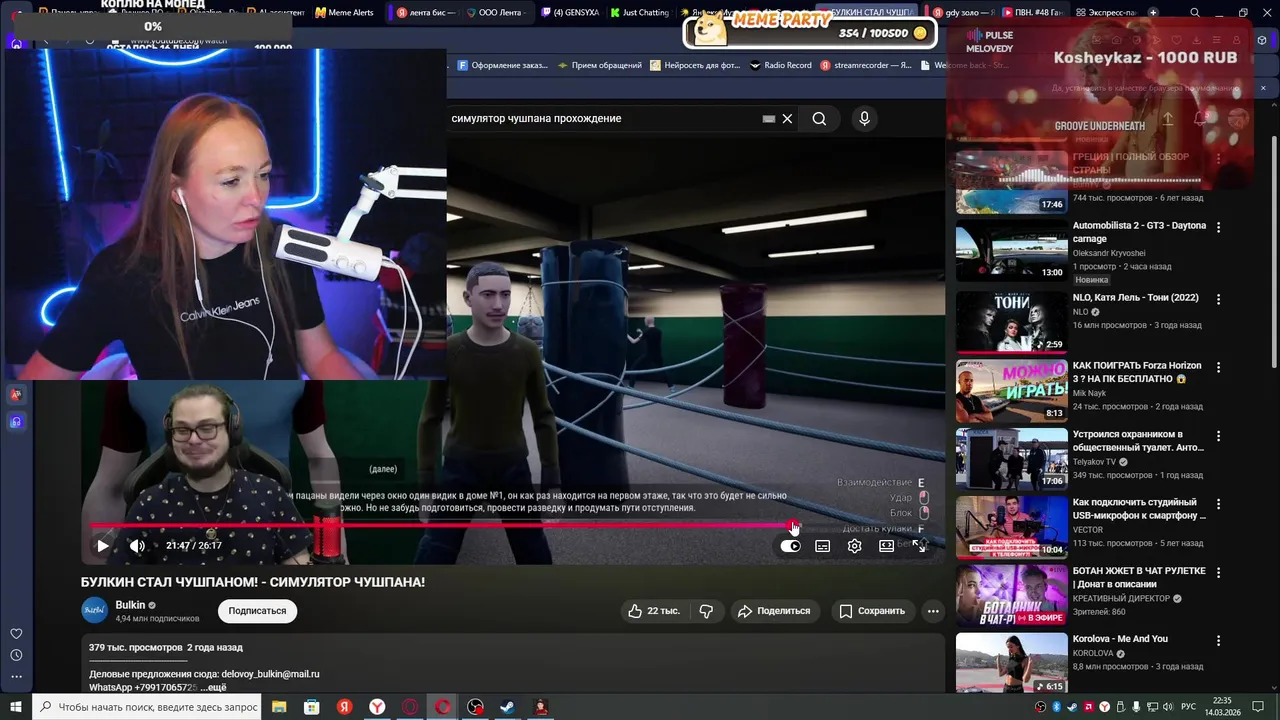Click the YouTube search magnifier button
1280x720 pixels.
click(x=819, y=119)
